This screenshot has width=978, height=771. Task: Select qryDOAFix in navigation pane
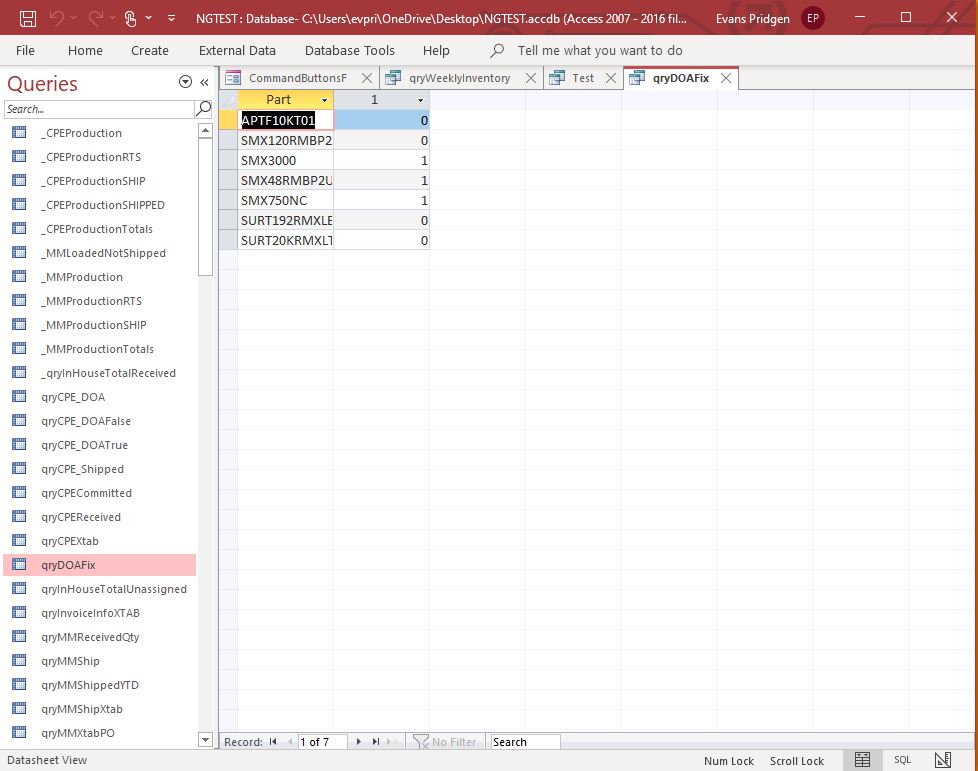point(99,565)
